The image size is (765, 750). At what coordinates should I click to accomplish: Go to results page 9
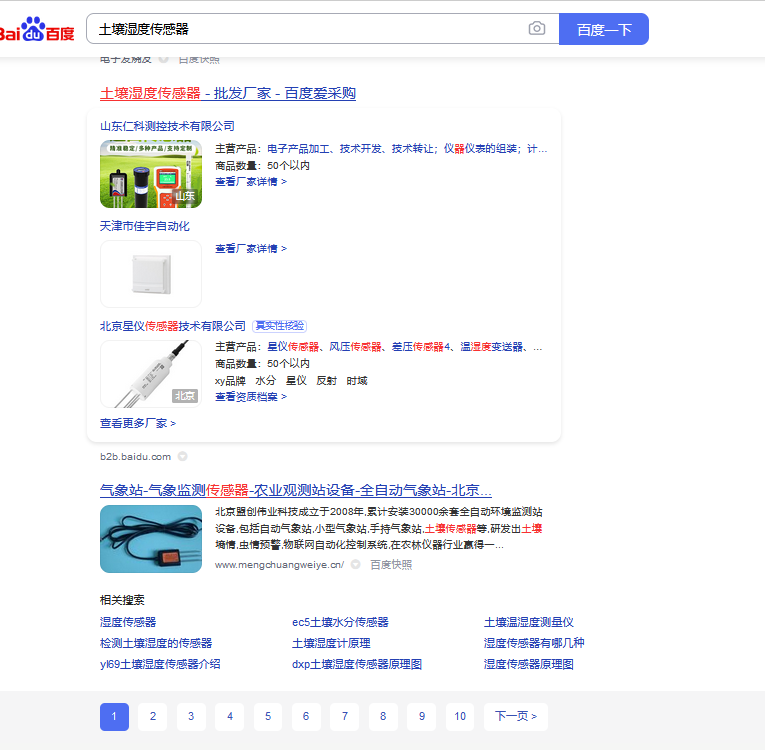(422, 716)
